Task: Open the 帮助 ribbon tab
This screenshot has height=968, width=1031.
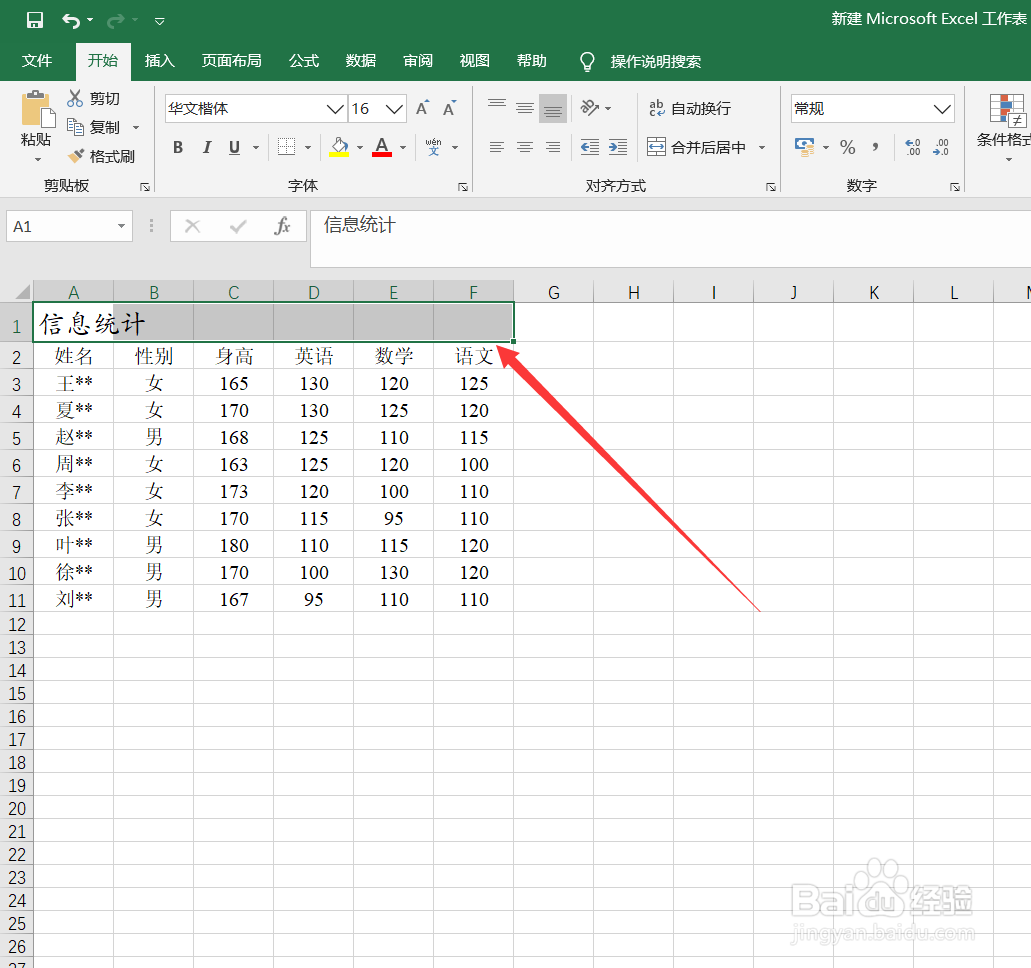Action: pos(532,61)
